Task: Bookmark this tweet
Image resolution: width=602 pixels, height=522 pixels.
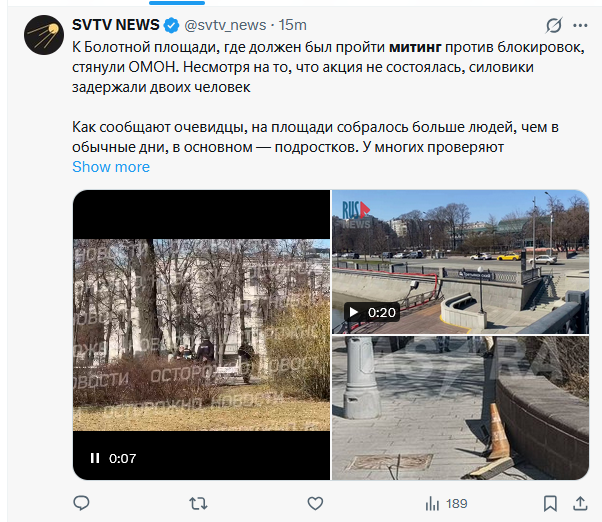Action: (x=550, y=503)
